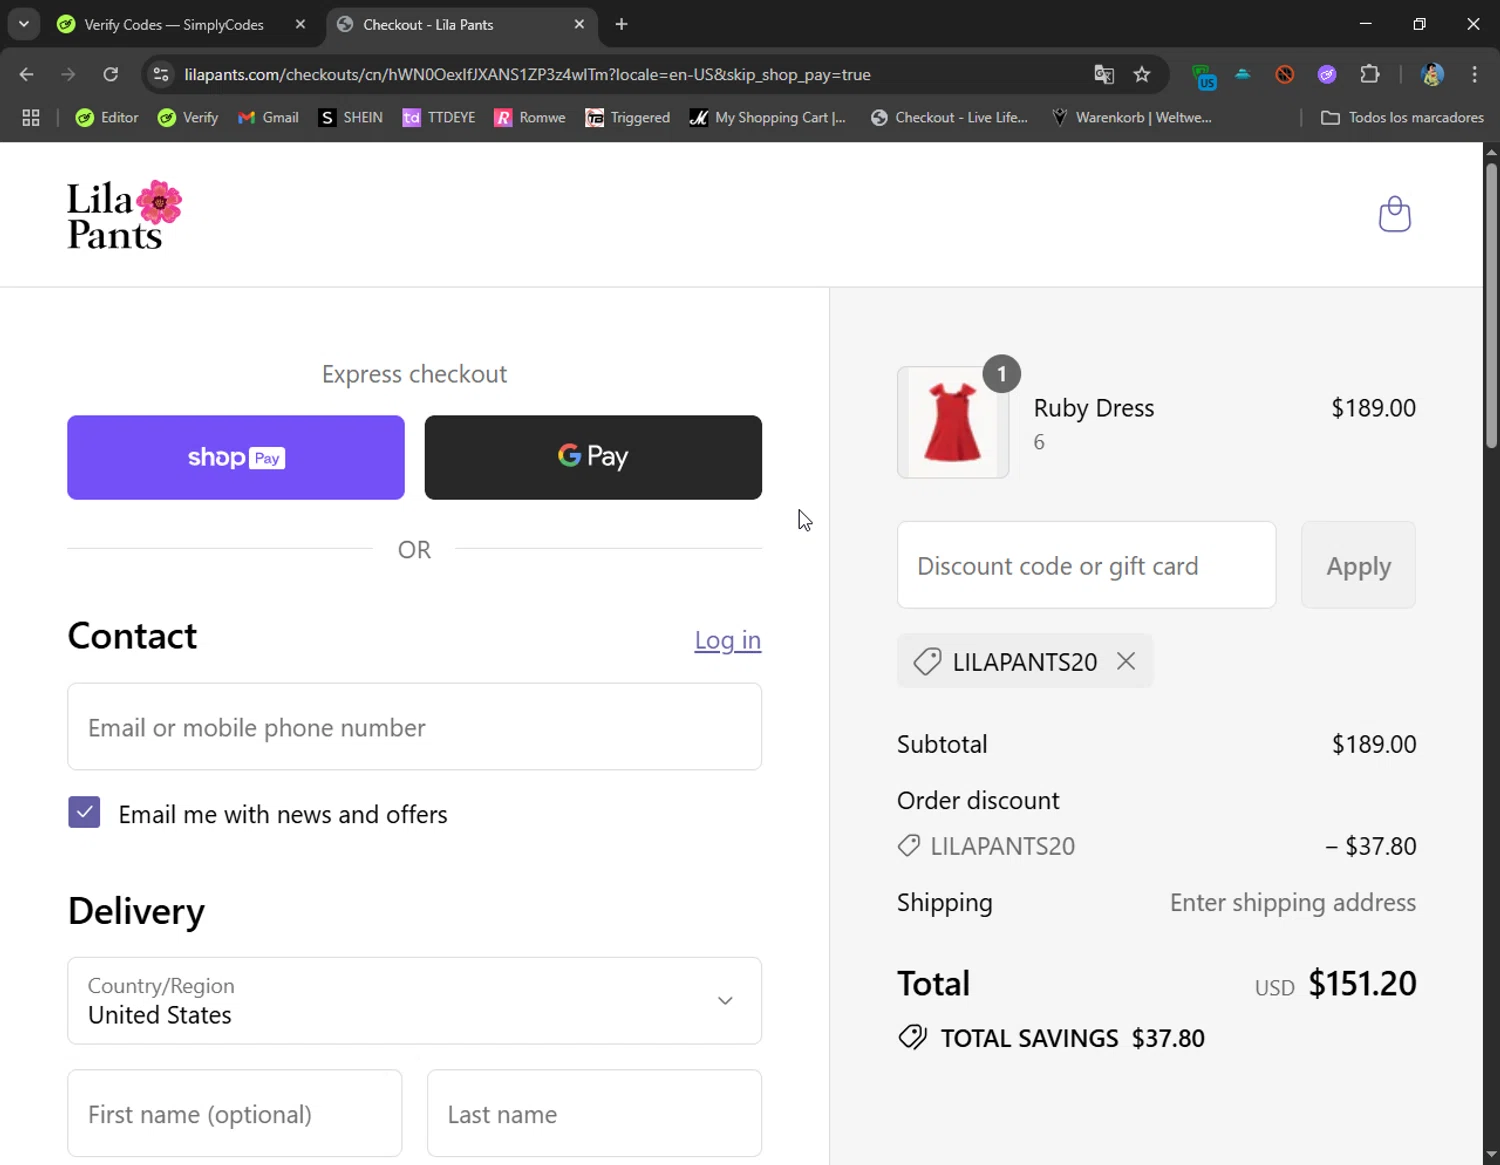The height and width of the screenshot is (1165, 1500).
Task: Click the Apply discount button
Action: [1358, 565]
